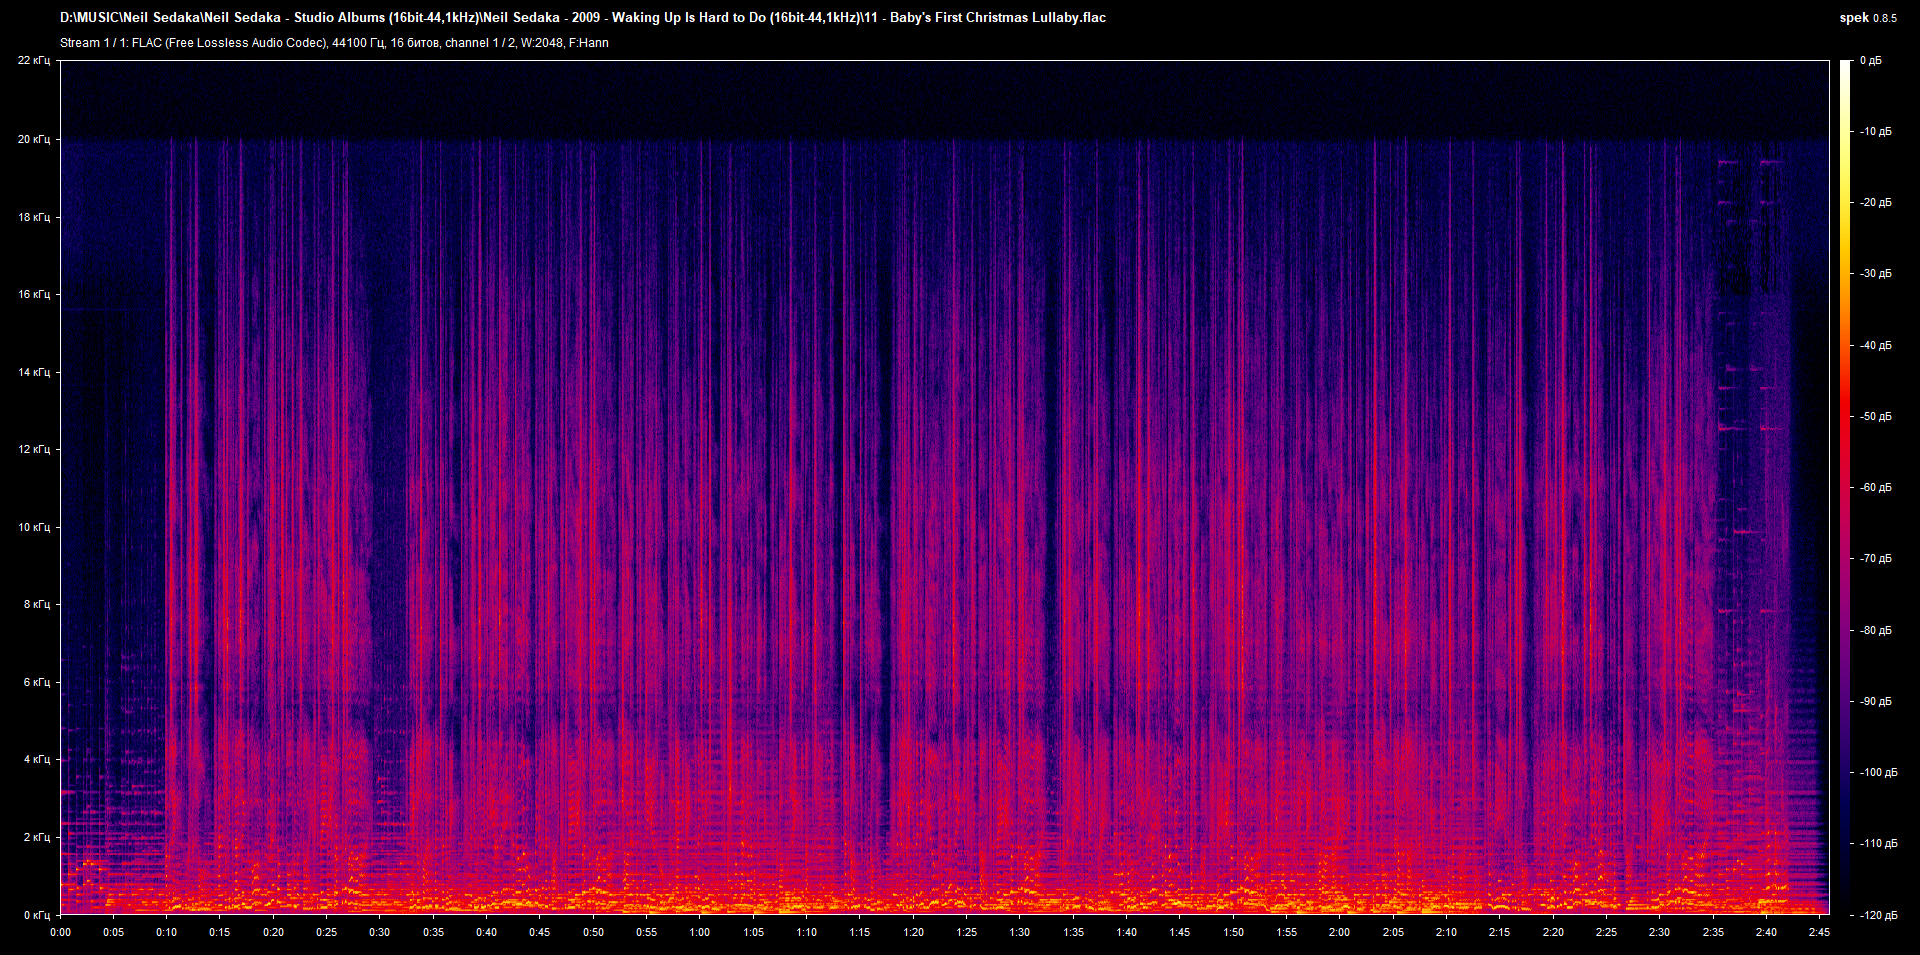
Task: Select the '10 кГц' frequency axis label
Action: click(34, 527)
